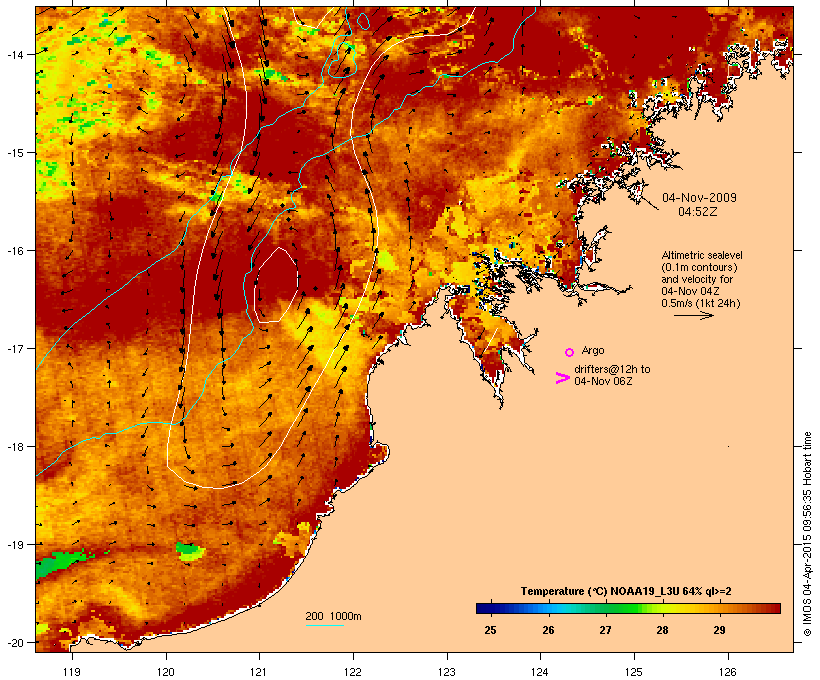Click the '0.5m/s (1kt 24h)' label
This screenshot has height=680, width=820.
point(700,303)
